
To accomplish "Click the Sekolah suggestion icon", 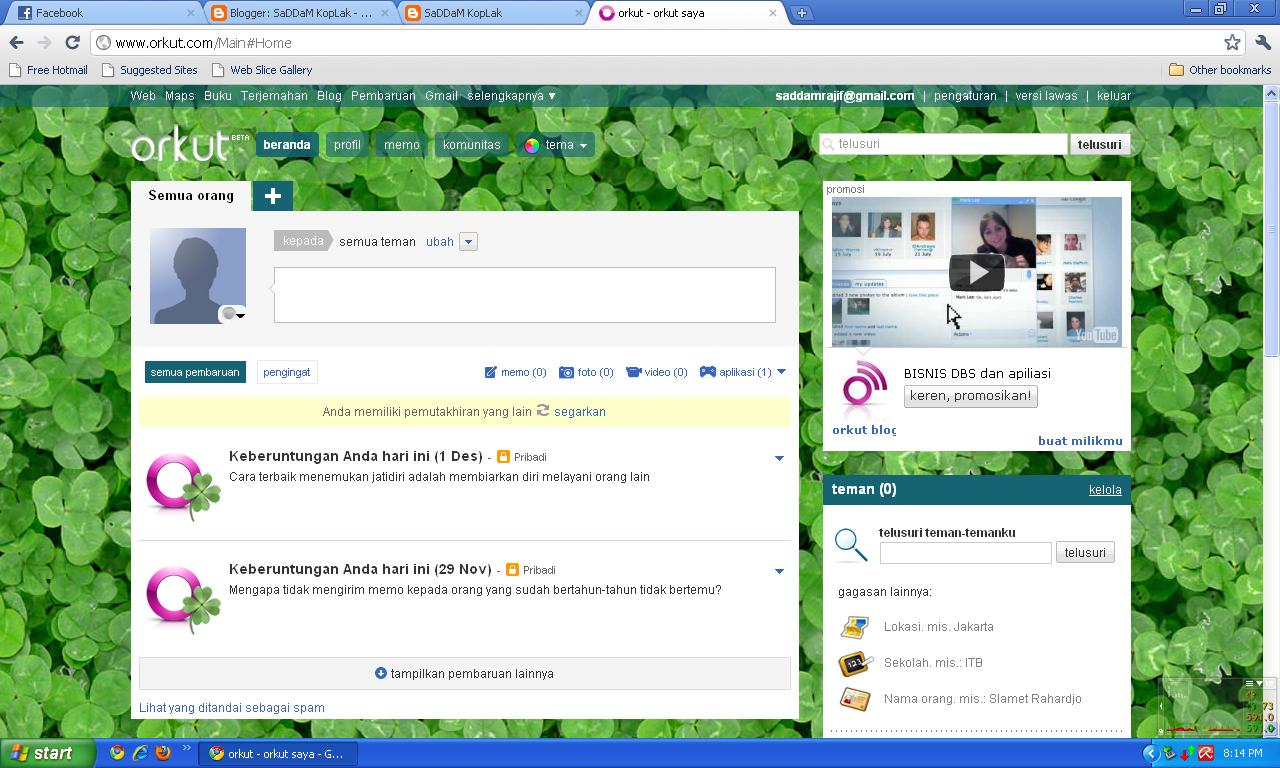I will click(x=855, y=663).
